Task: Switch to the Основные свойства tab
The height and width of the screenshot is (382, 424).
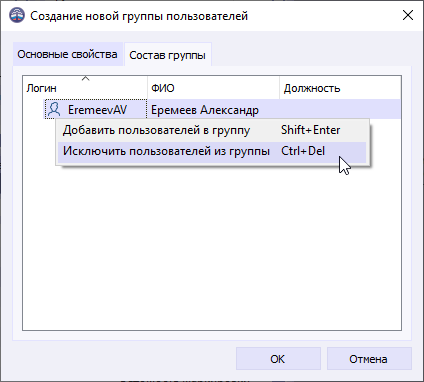Action: [68, 54]
